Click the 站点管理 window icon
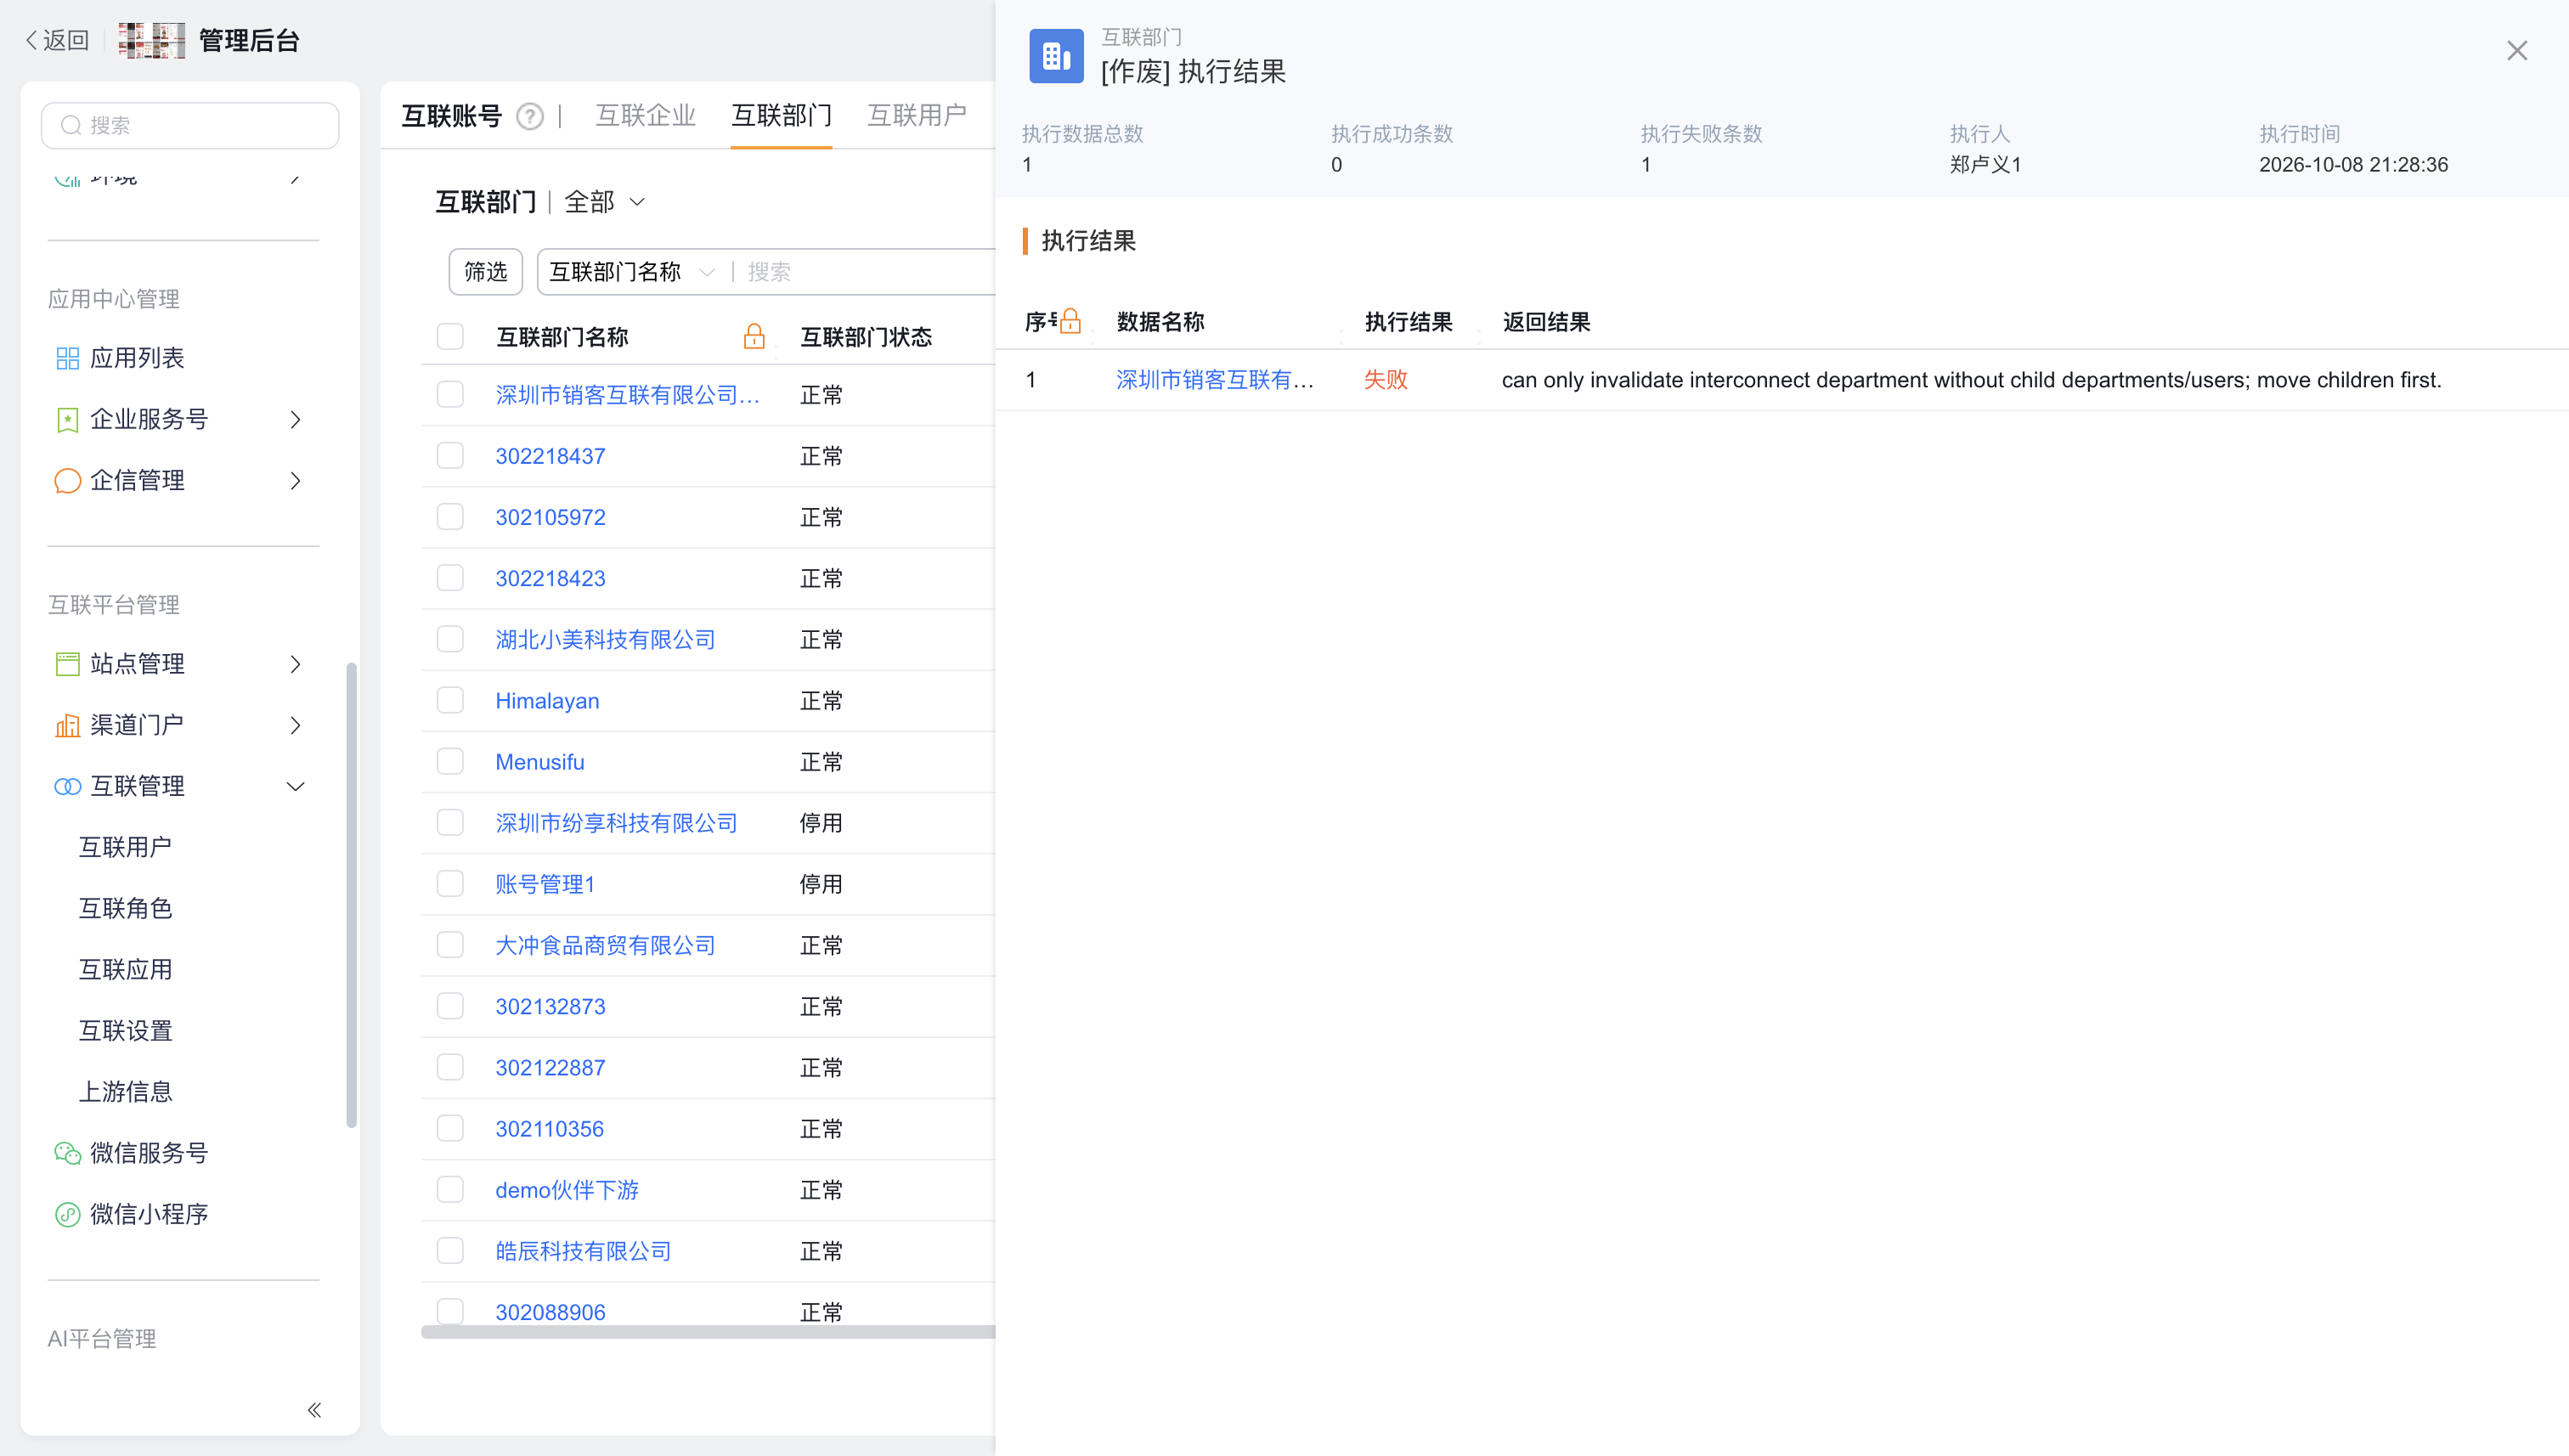2569x1456 pixels. pos(67,663)
